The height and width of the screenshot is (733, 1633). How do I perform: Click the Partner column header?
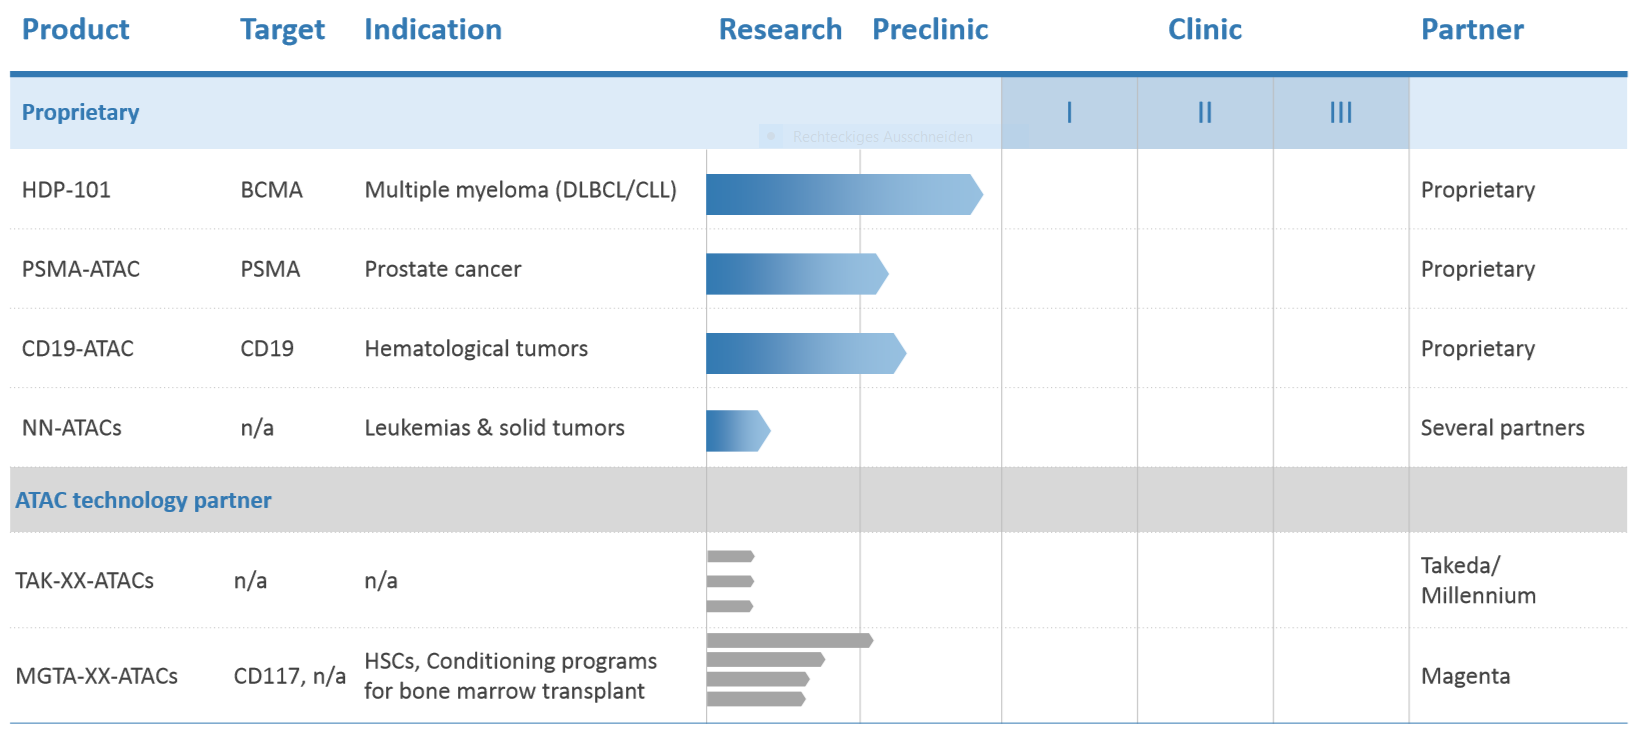coord(1472,30)
